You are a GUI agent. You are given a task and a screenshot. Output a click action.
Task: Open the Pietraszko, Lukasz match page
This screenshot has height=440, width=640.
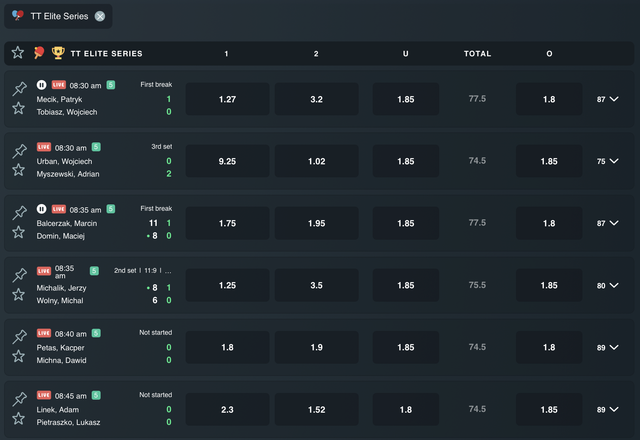point(68,422)
